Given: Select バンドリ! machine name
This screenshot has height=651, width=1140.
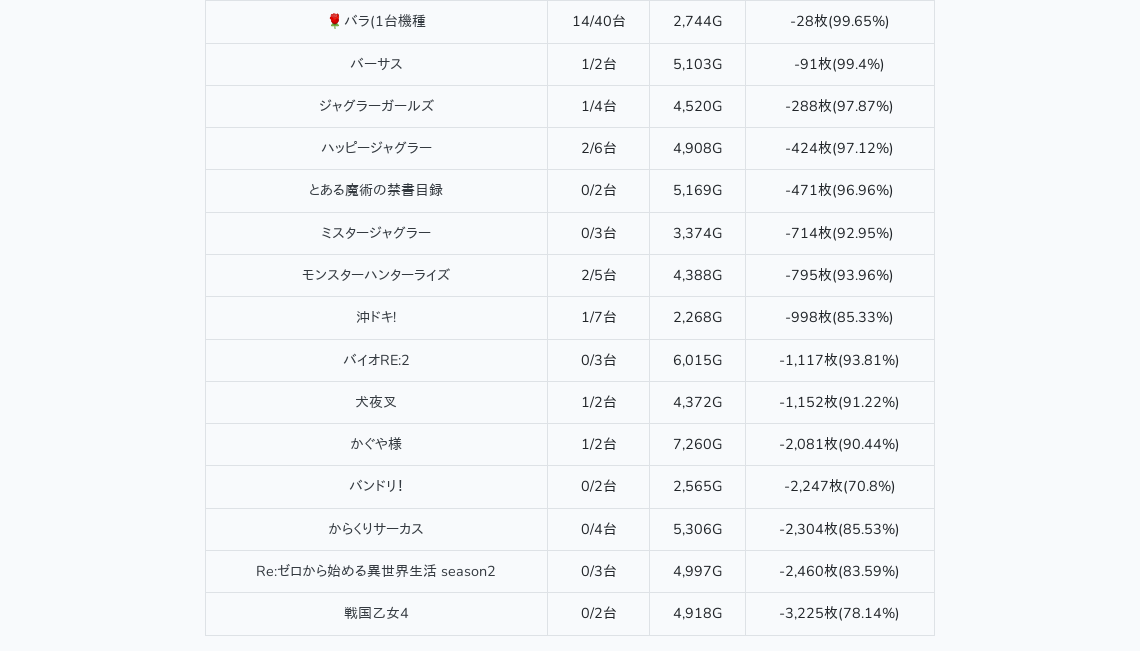Looking at the screenshot, I should [x=376, y=486].
